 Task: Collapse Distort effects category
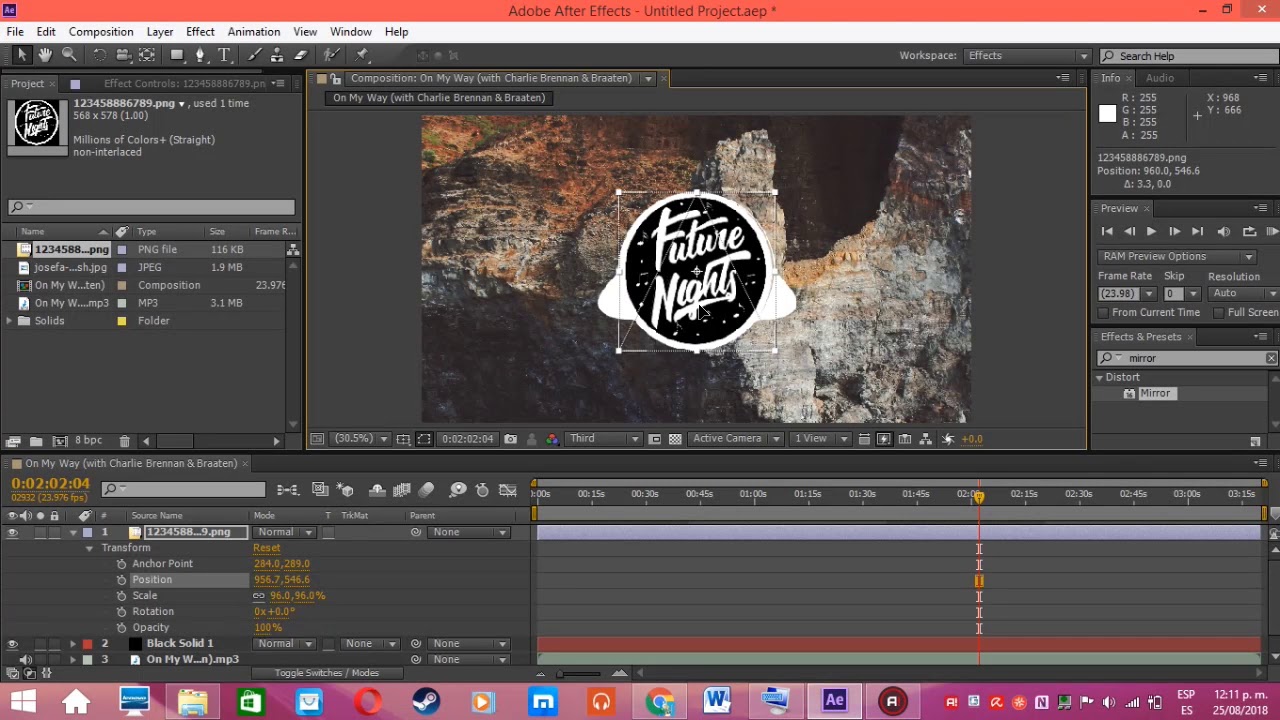(x=1099, y=377)
